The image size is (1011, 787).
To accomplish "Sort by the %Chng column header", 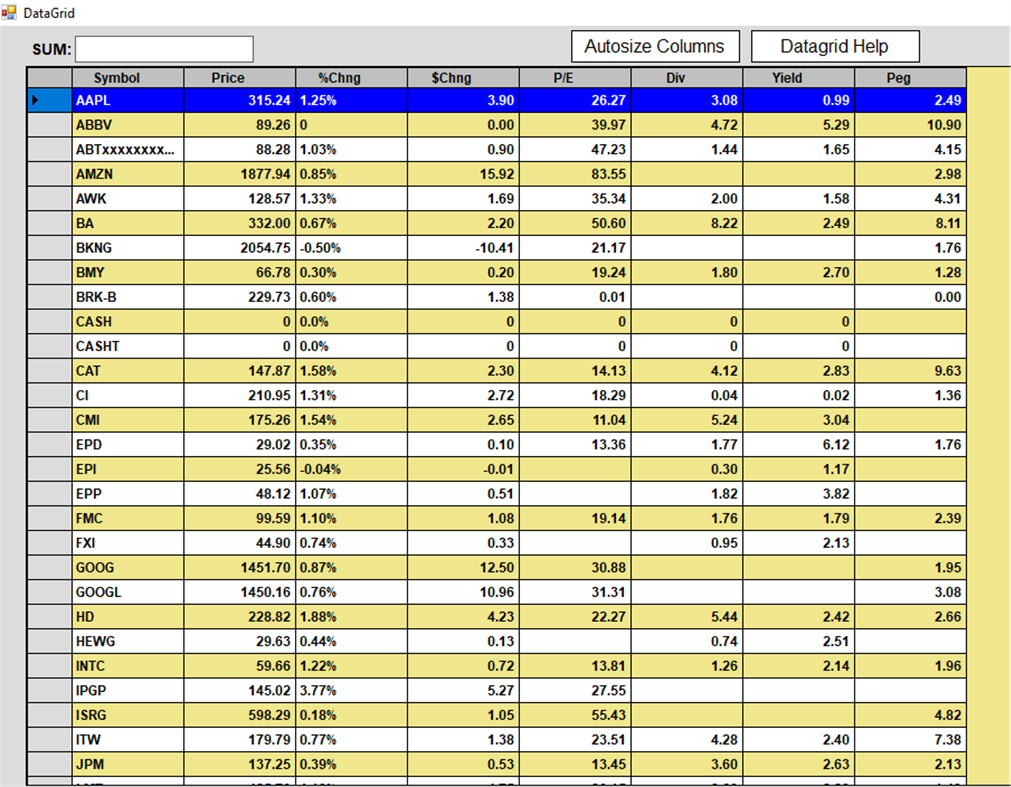I will coord(351,78).
